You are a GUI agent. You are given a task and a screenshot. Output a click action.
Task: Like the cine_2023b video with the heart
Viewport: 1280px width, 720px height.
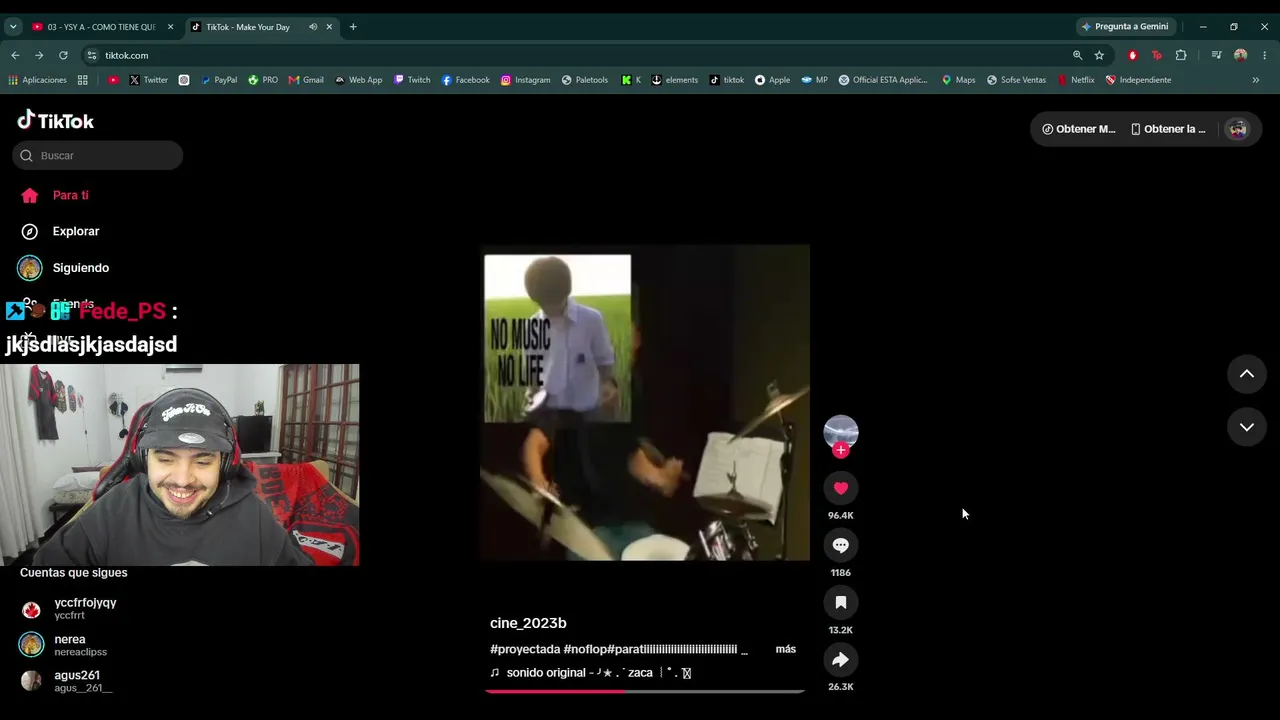(841, 488)
